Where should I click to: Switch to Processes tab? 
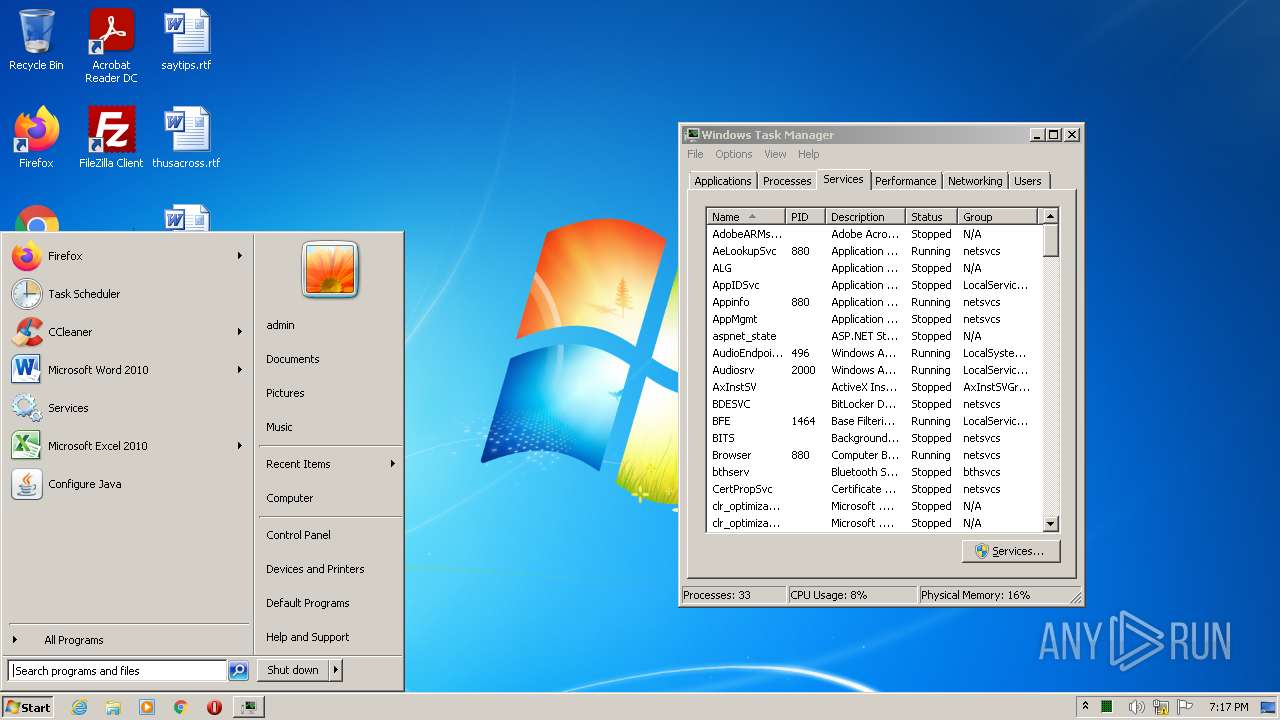coord(787,181)
